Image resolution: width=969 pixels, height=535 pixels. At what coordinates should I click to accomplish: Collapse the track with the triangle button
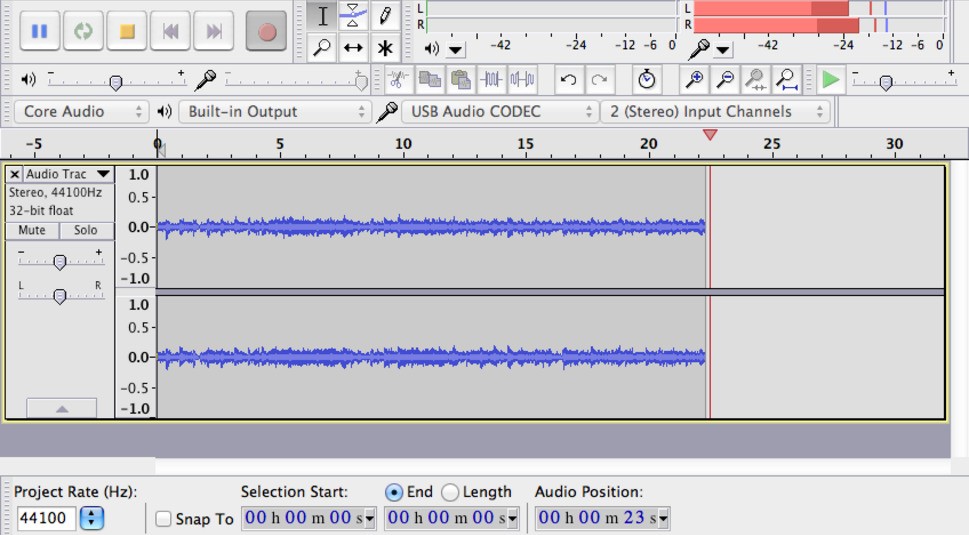click(61, 408)
